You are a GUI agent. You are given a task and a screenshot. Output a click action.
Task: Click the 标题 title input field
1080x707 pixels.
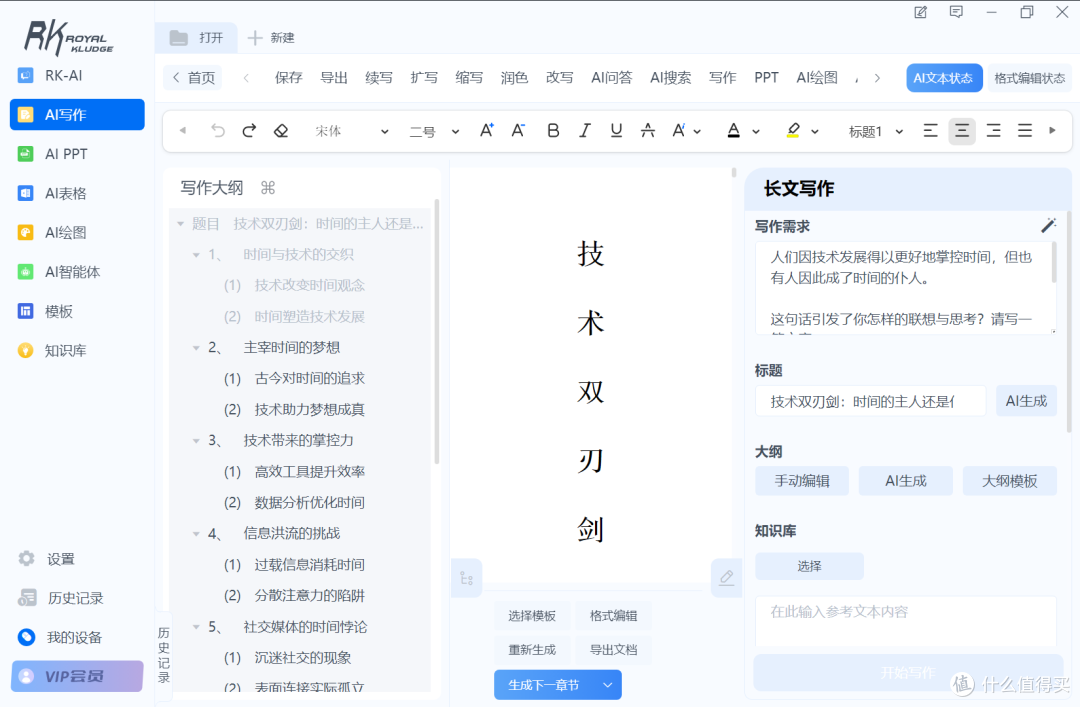(871, 401)
